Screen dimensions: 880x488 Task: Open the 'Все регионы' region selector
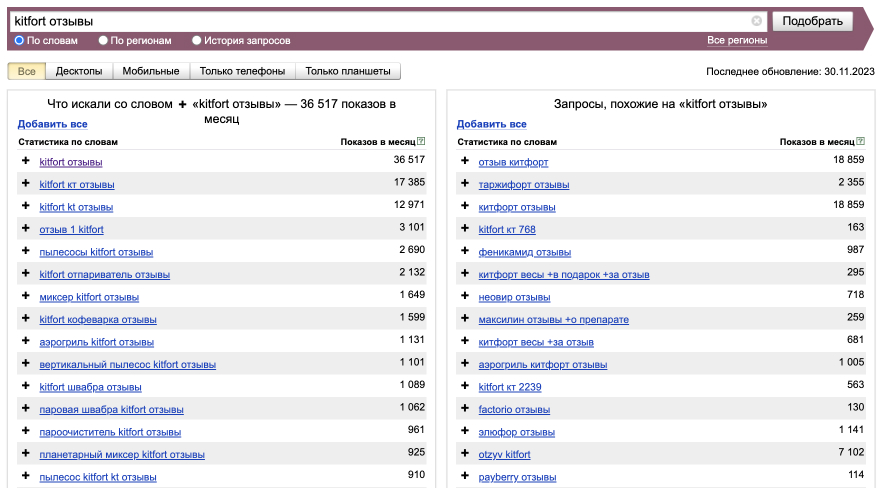pyautogui.click(x=737, y=40)
